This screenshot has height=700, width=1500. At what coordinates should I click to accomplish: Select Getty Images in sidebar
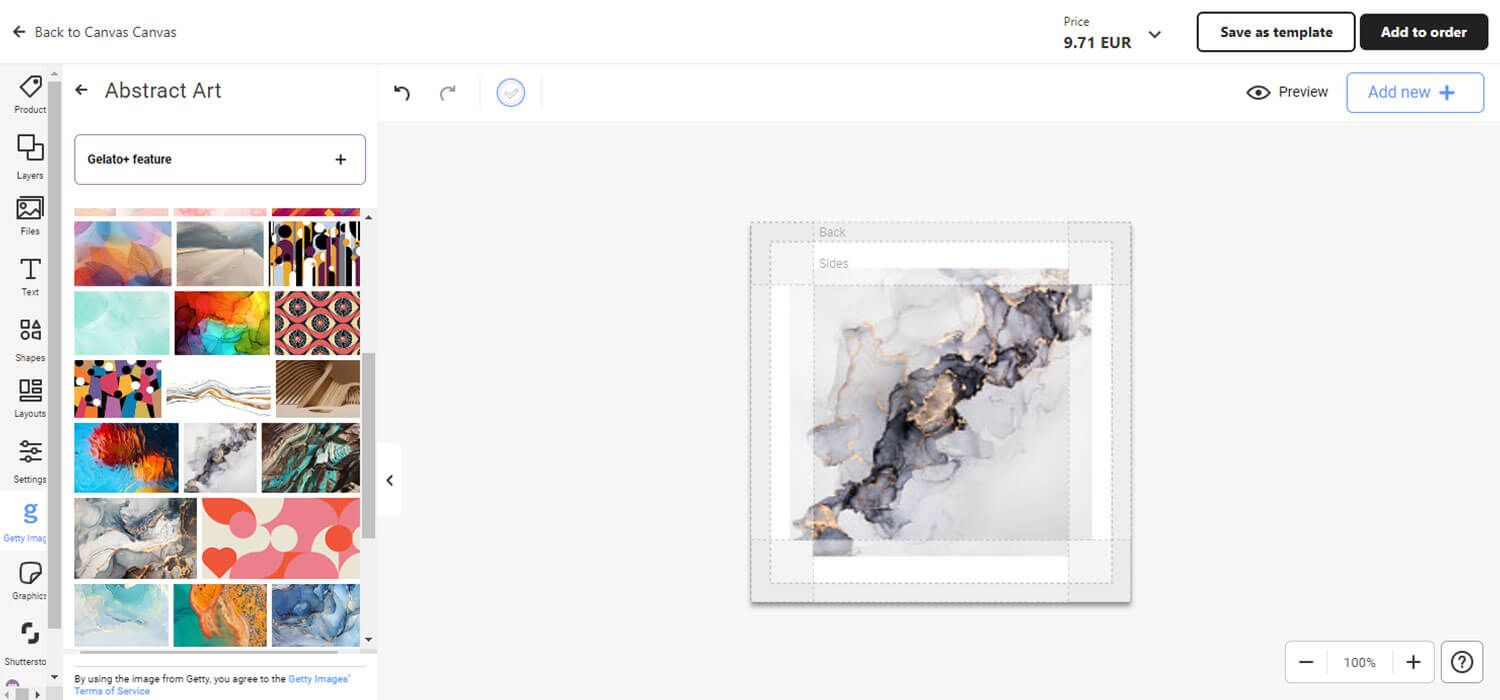tap(28, 522)
